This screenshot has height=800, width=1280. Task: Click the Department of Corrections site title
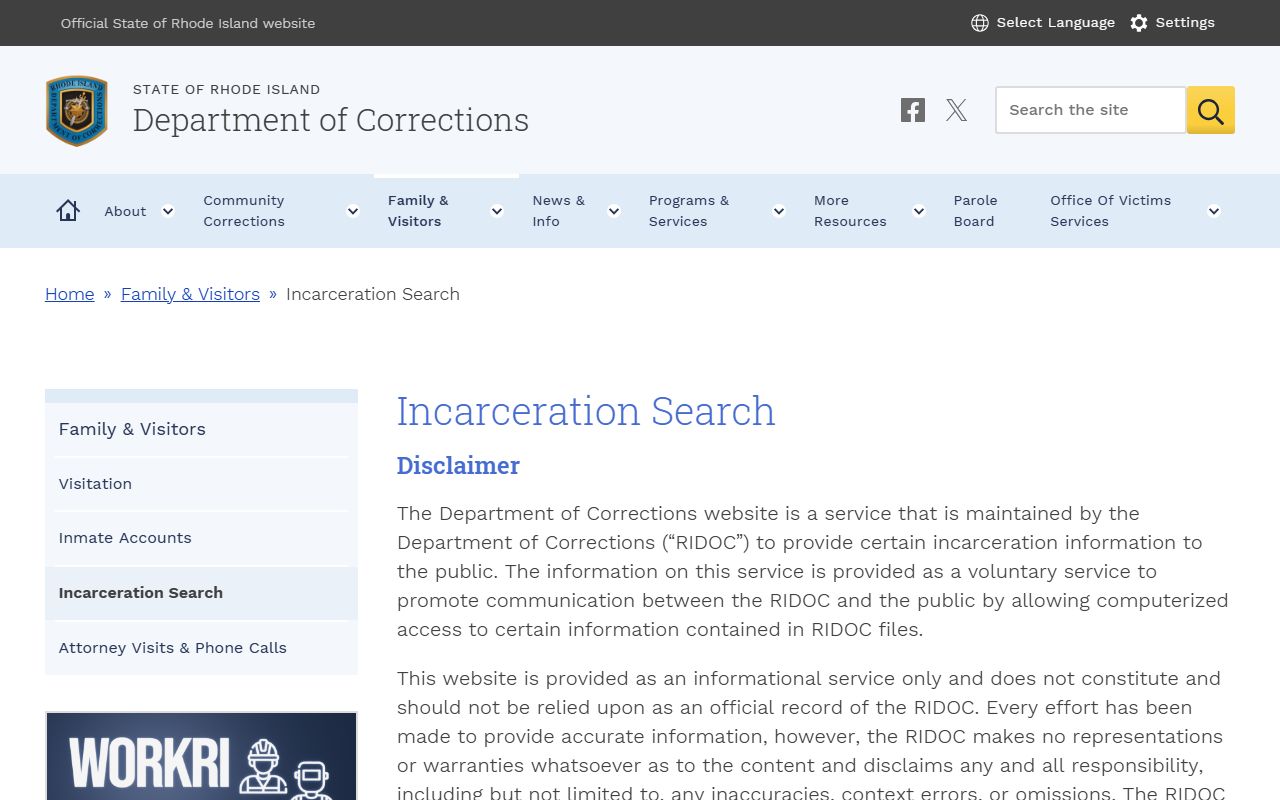[331, 120]
